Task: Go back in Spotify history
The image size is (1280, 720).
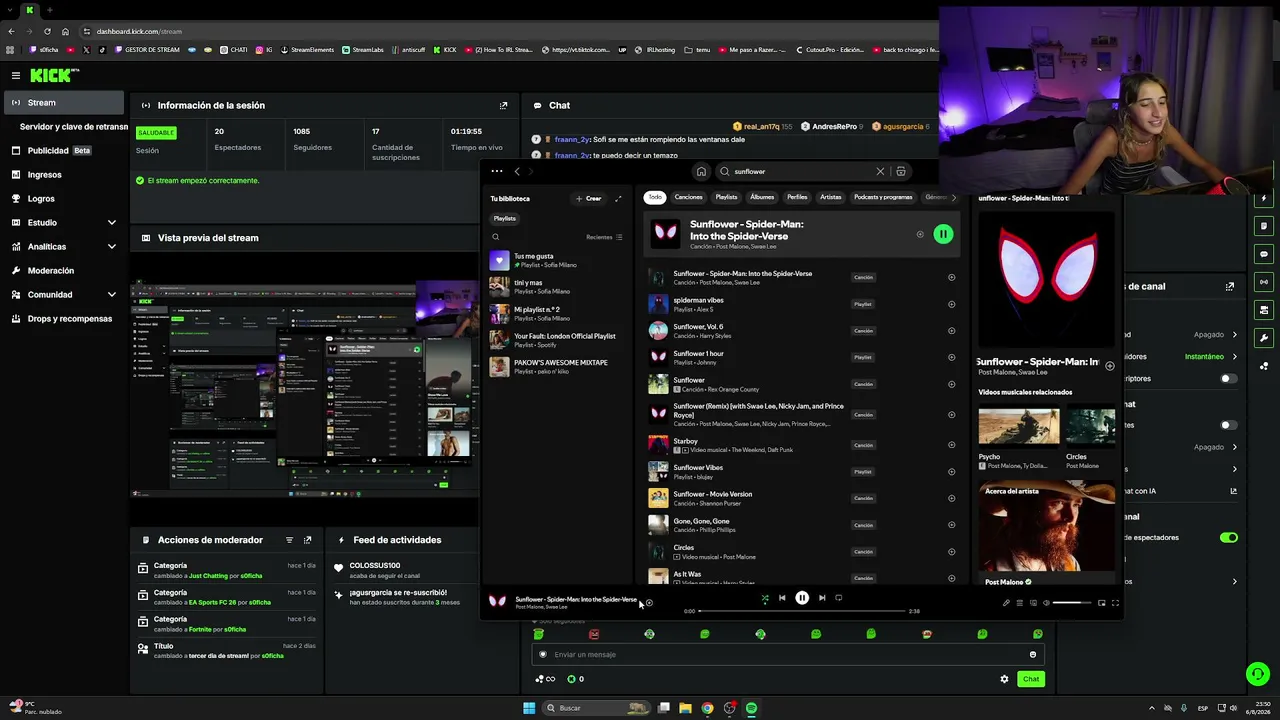Action: tap(517, 171)
